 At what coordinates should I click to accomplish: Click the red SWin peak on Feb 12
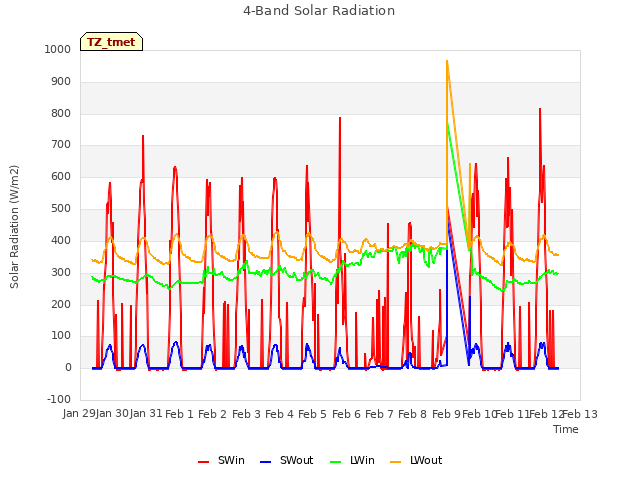tap(540, 109)
